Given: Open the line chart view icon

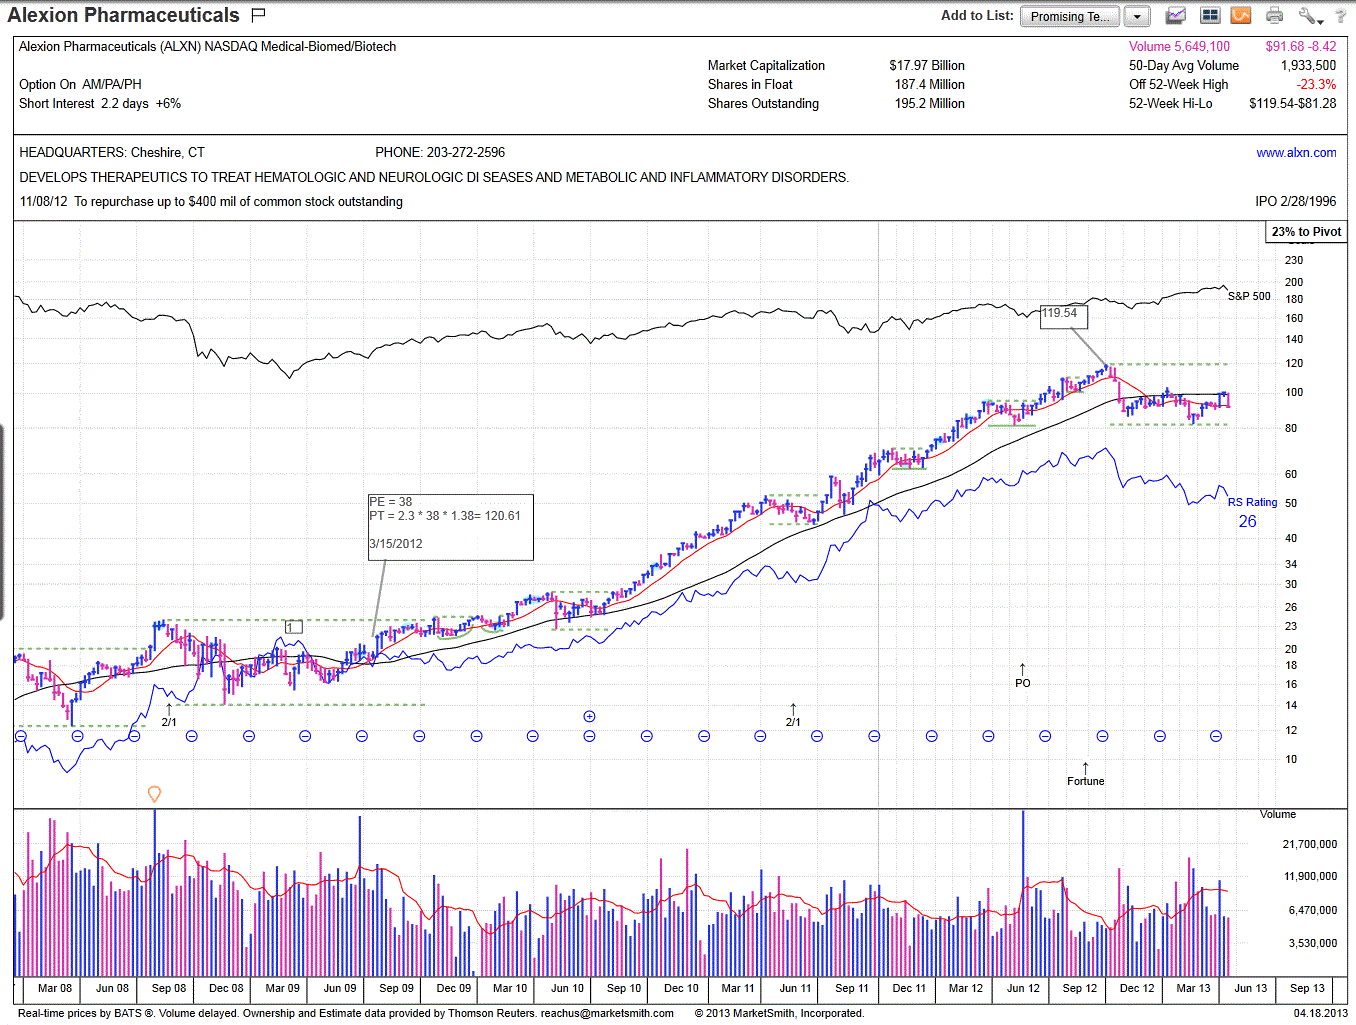Looking at the screenshot, I should [1176, 15].
